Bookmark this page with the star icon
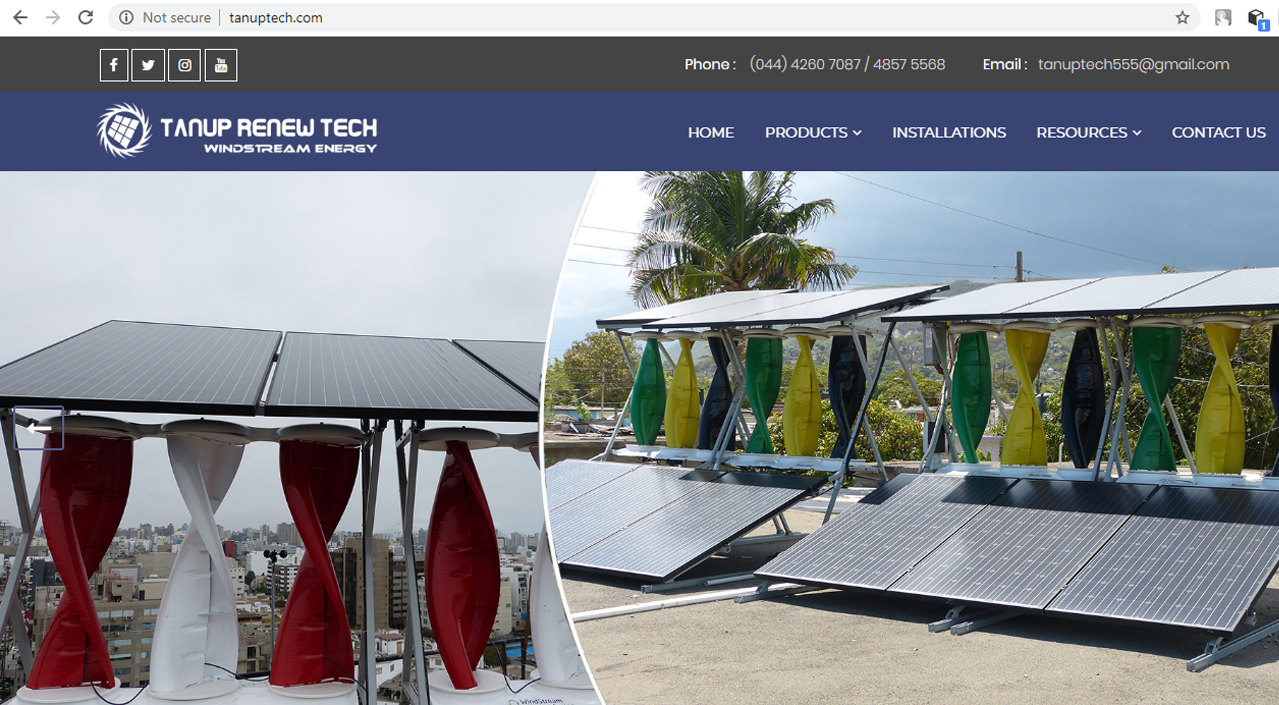The height and width of the screenshot is (705, 1279). point(1182,17)
